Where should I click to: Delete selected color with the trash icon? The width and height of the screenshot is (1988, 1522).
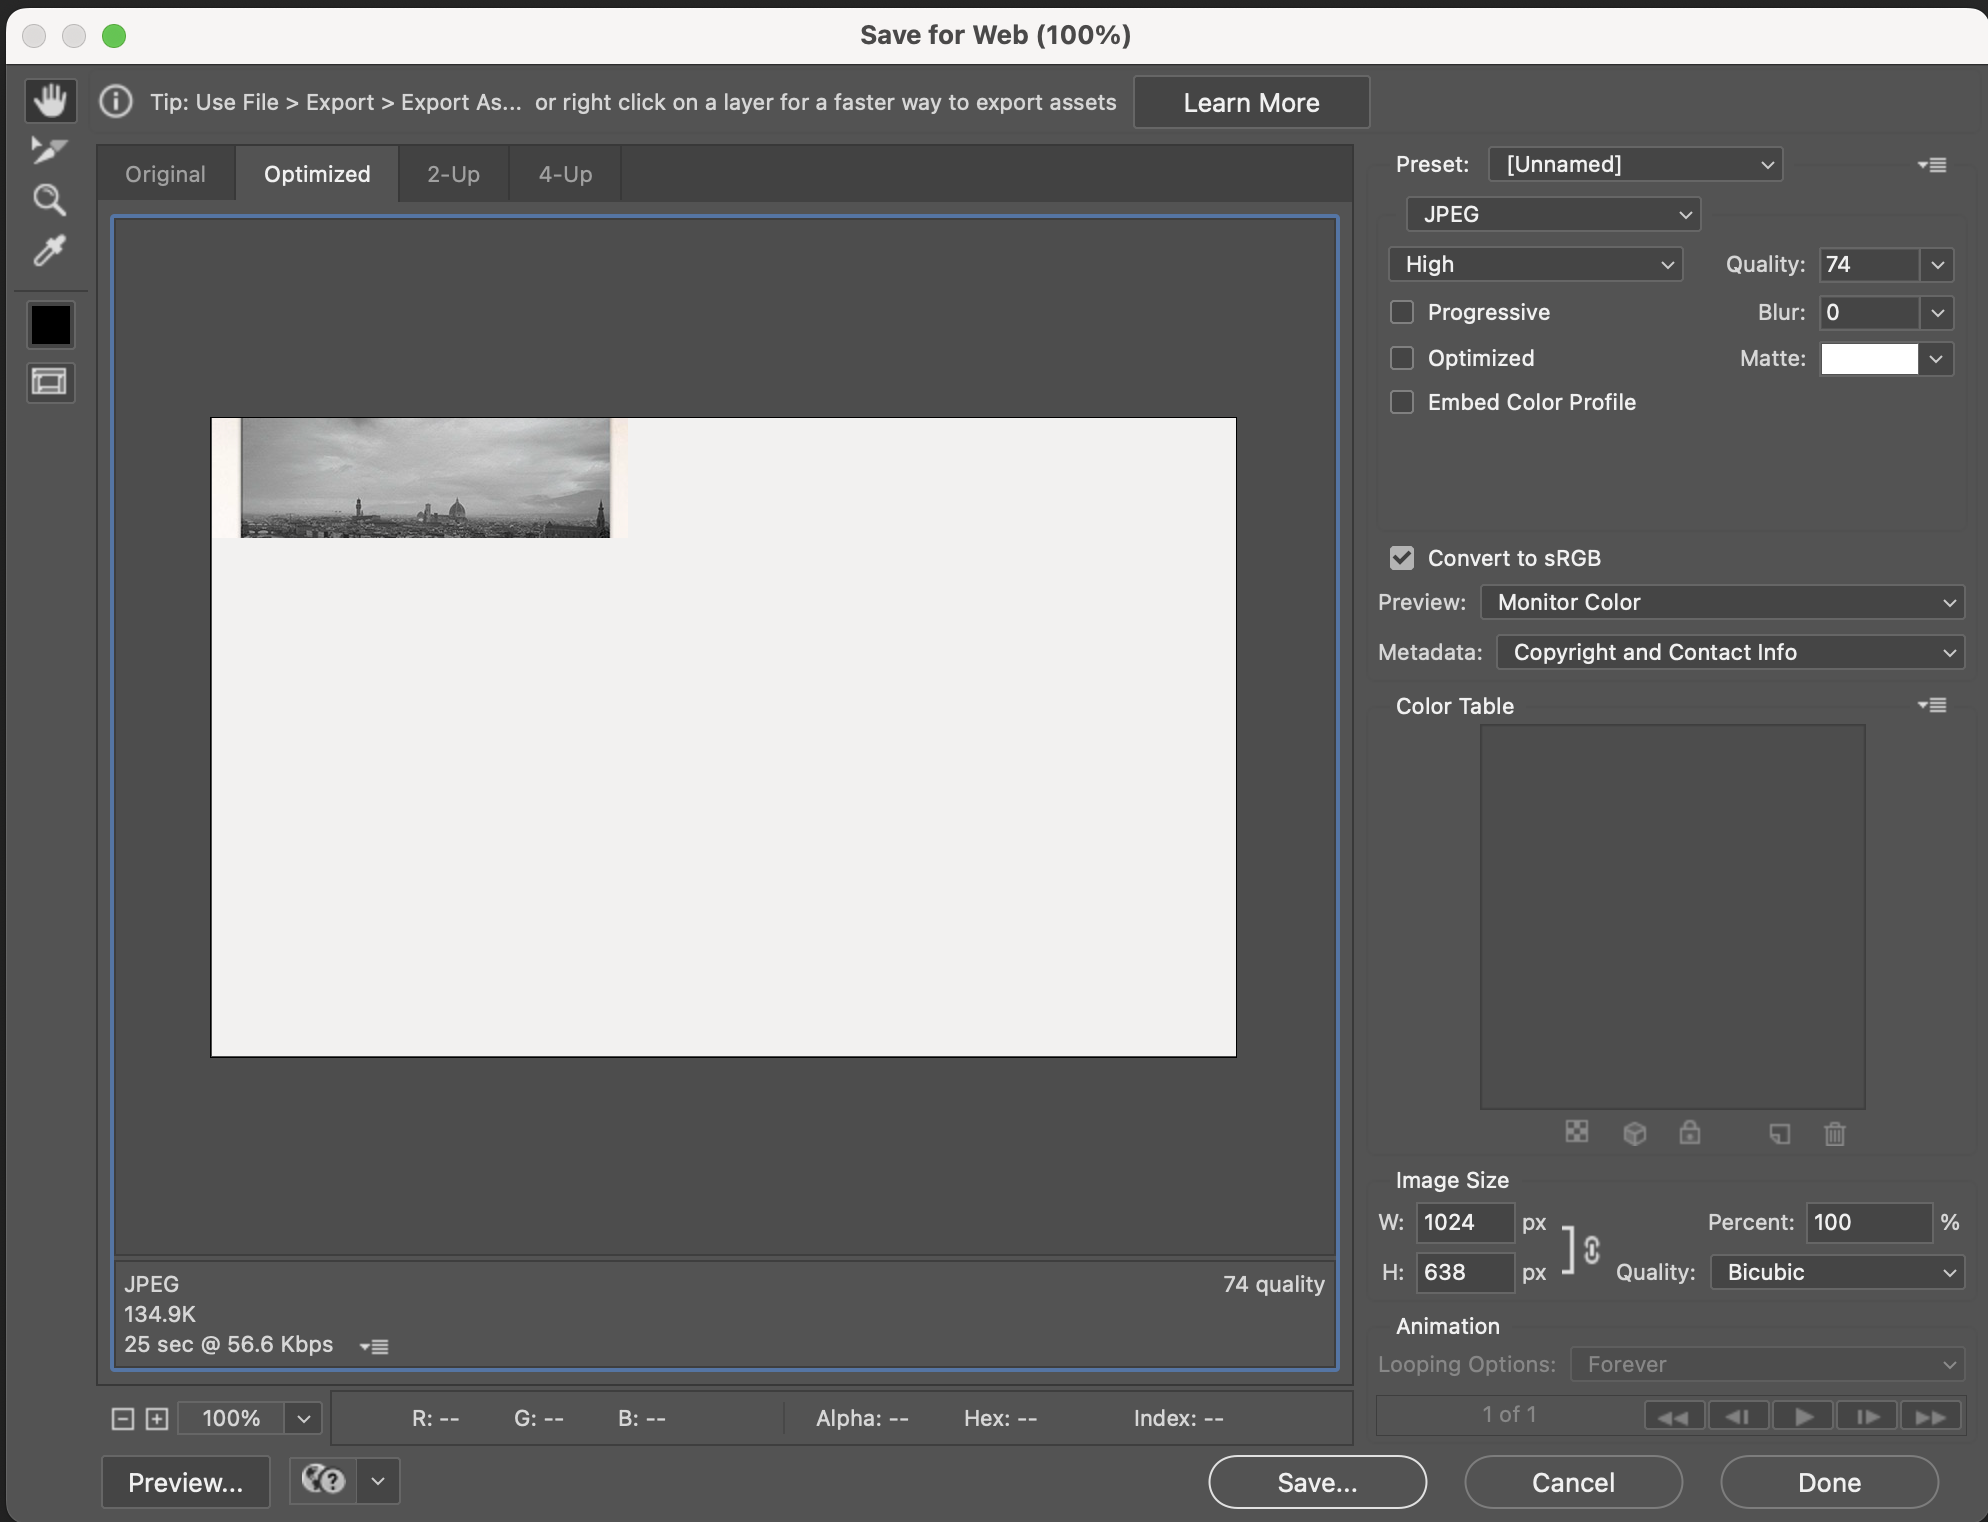point(1834,1133)
